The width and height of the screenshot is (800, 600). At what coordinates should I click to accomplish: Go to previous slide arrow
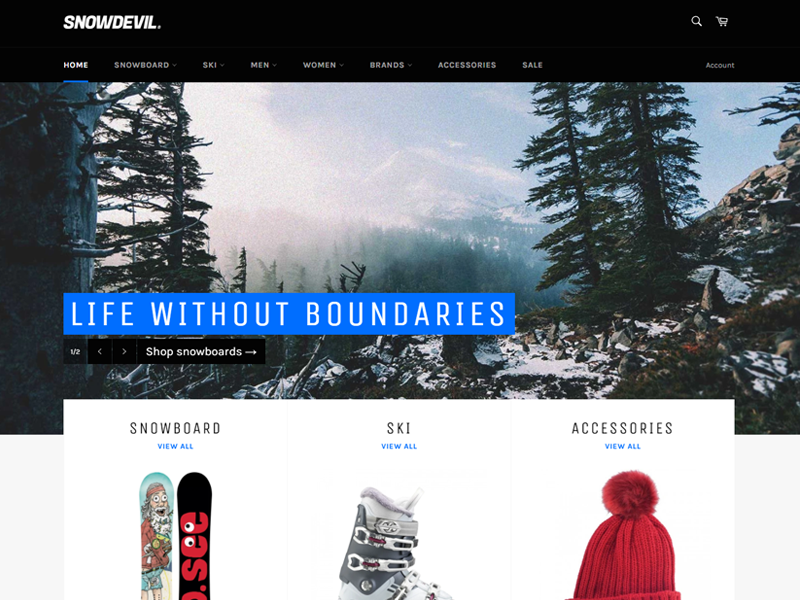coord(100,352)
